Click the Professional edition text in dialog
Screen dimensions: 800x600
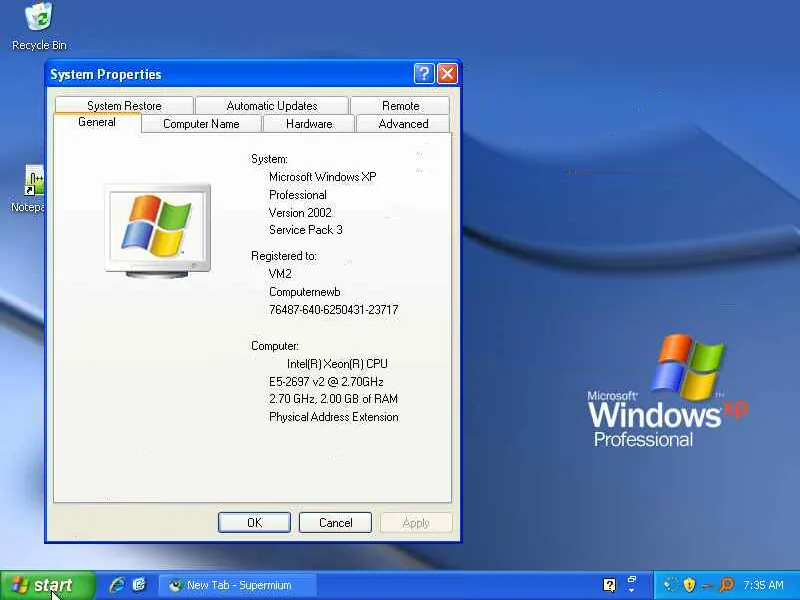pos(297,195)
